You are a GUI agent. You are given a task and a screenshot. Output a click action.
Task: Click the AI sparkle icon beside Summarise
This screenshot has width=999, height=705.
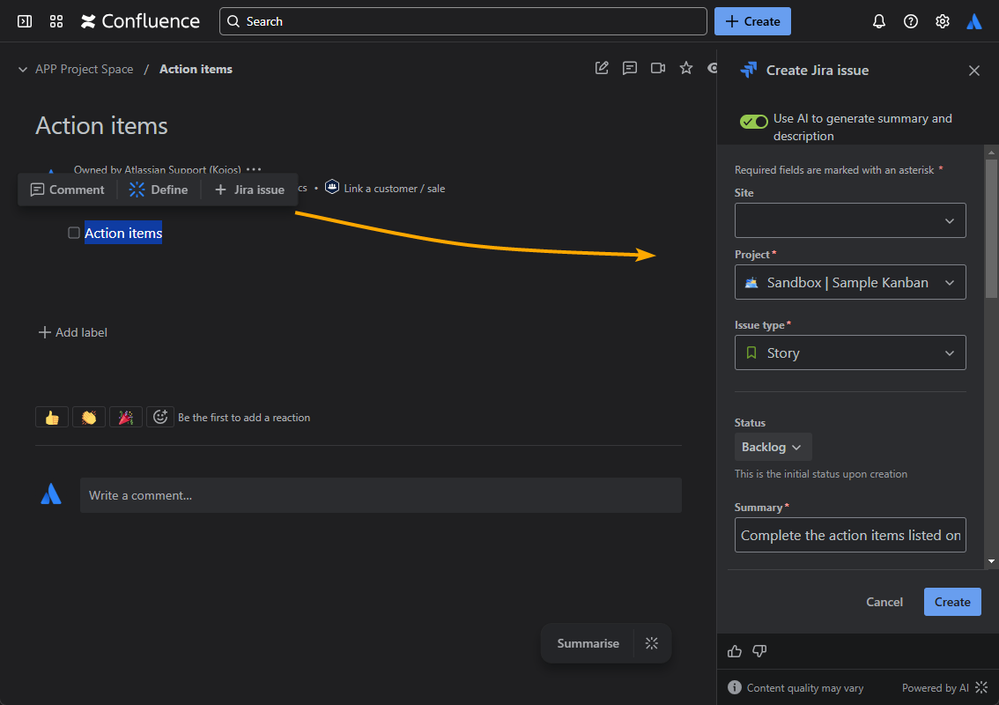[x=651, y=643]
